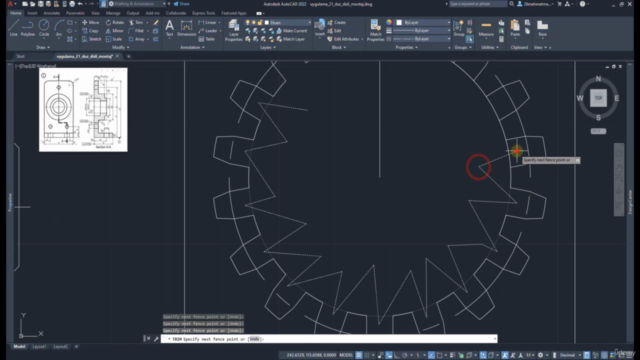Viewport: 640px width, 360px height.
Task: Insert a Table annotation
Action: (207, 39)
